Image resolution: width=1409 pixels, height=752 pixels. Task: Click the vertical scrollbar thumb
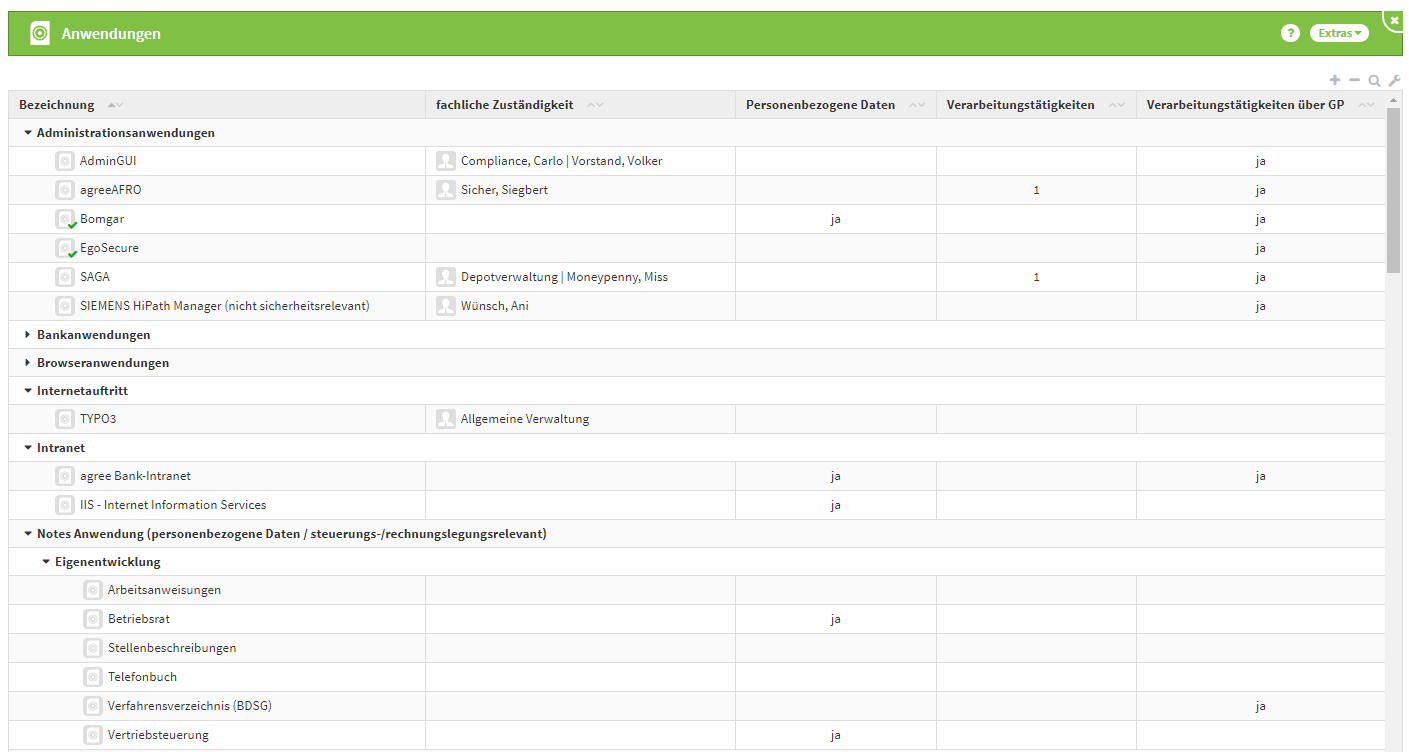(x=1393, y=190)
